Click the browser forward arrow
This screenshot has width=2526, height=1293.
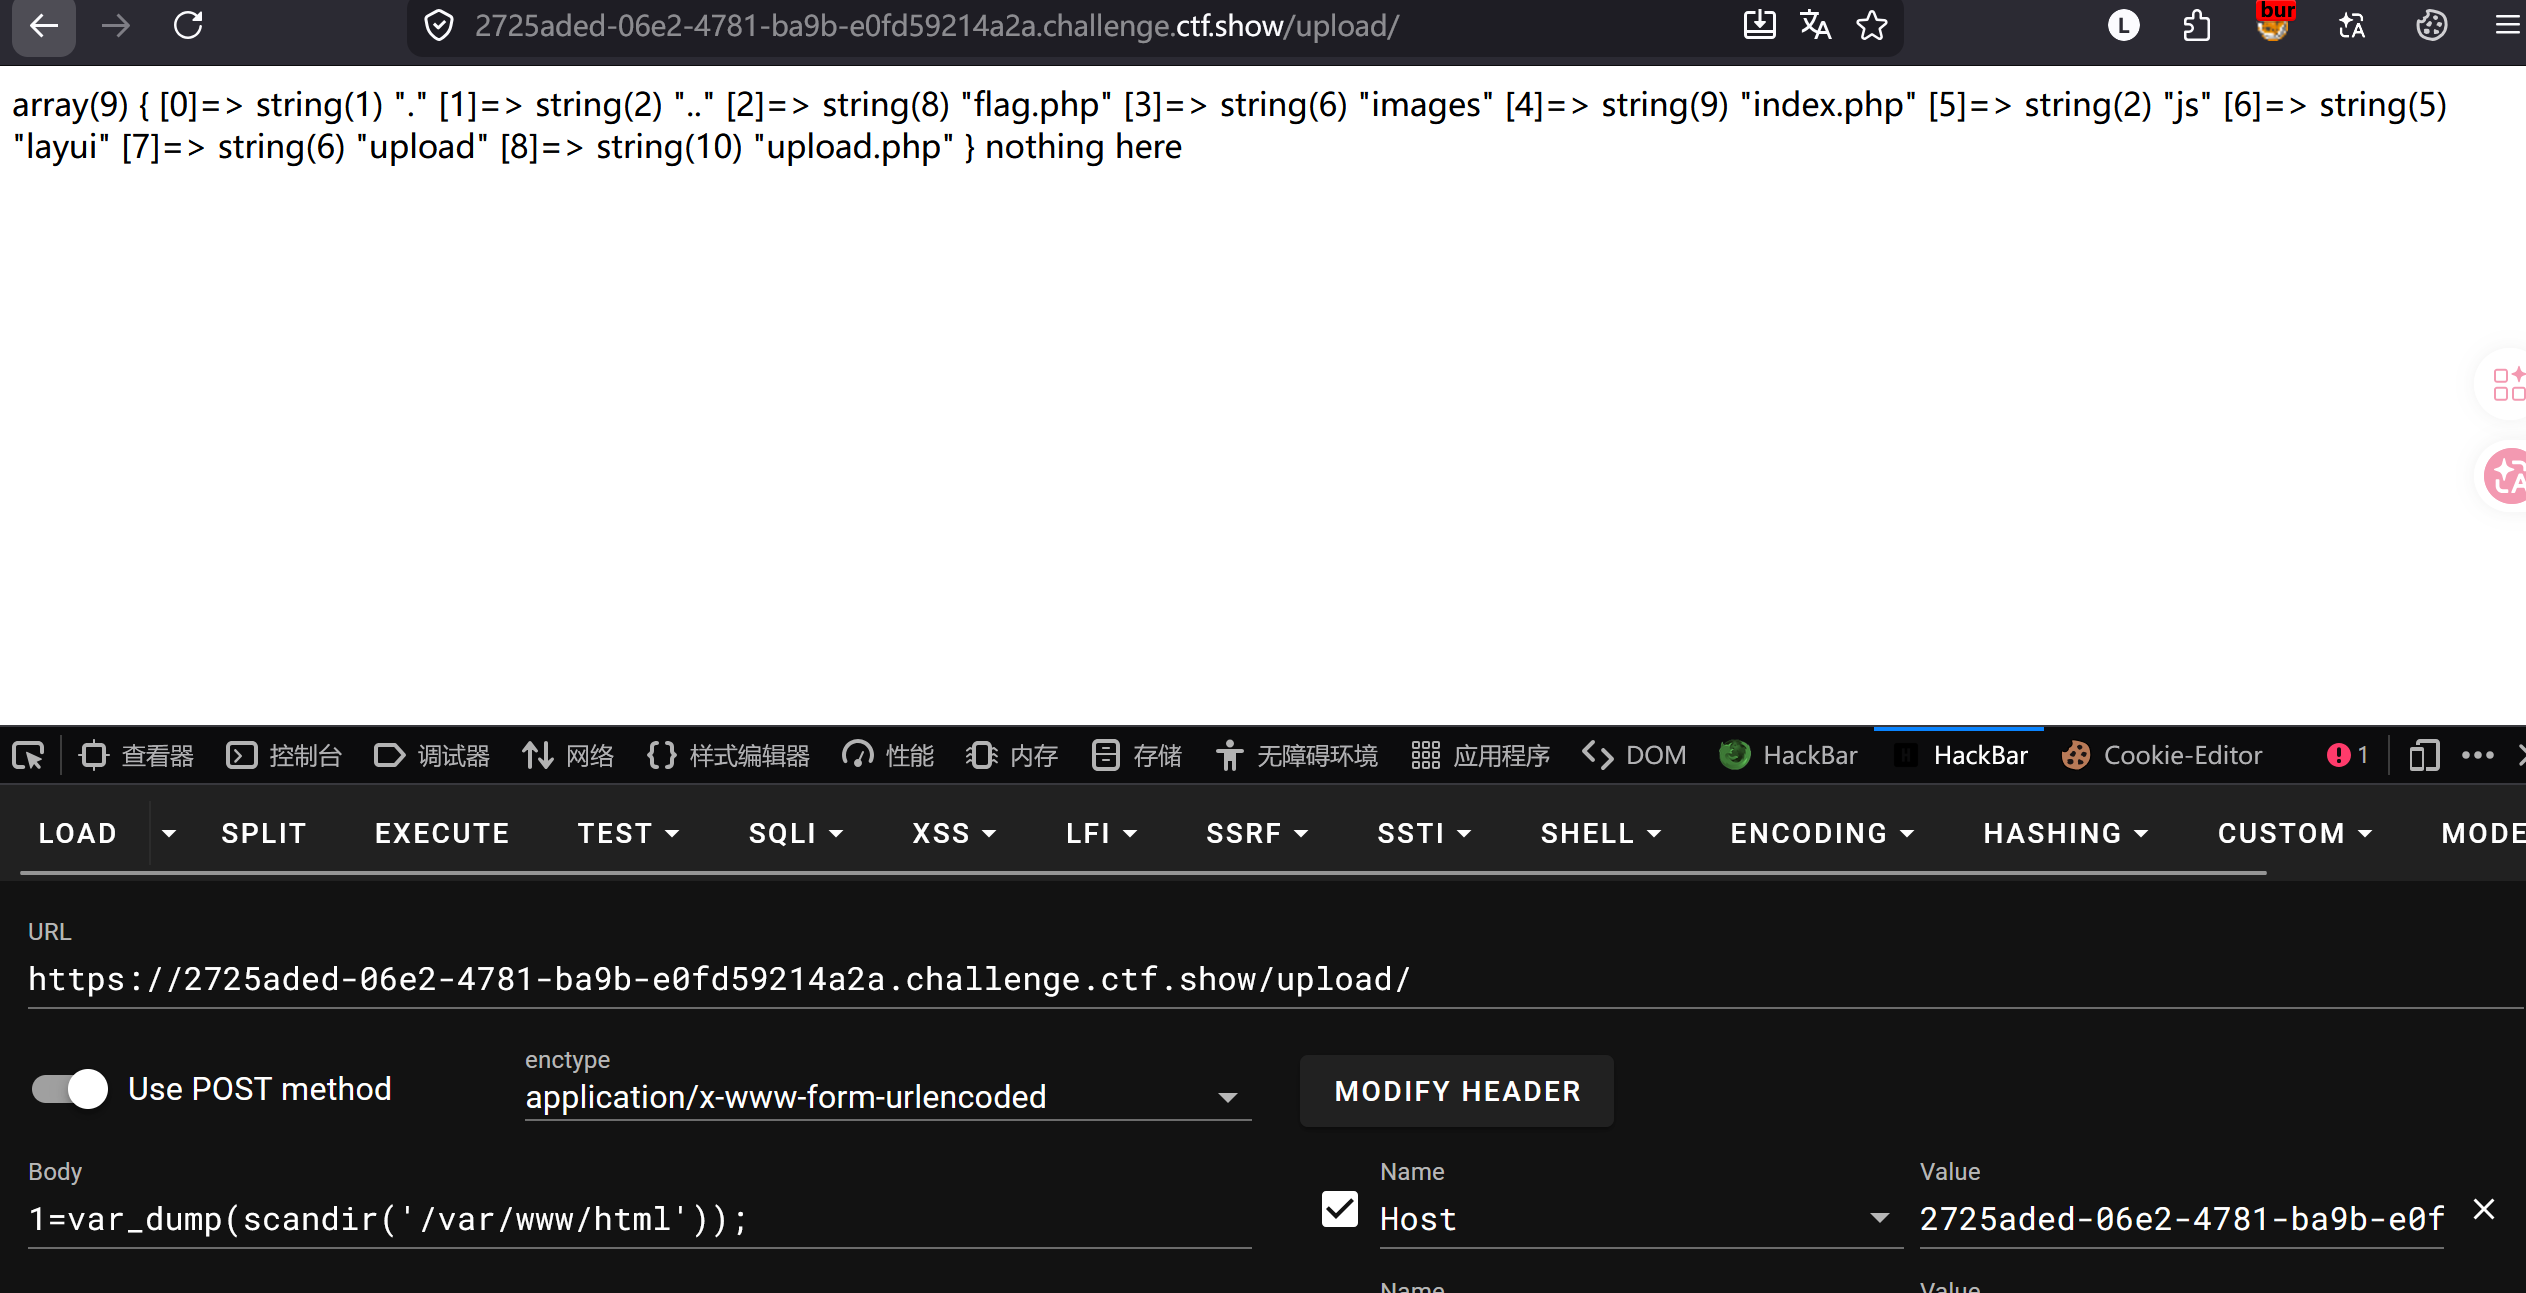point(116,26)
